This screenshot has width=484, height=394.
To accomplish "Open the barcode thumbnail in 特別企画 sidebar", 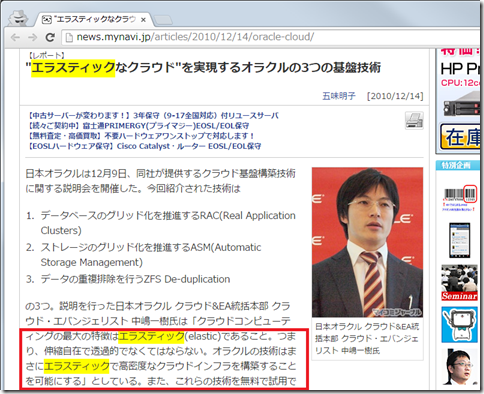I will [460, 198].
